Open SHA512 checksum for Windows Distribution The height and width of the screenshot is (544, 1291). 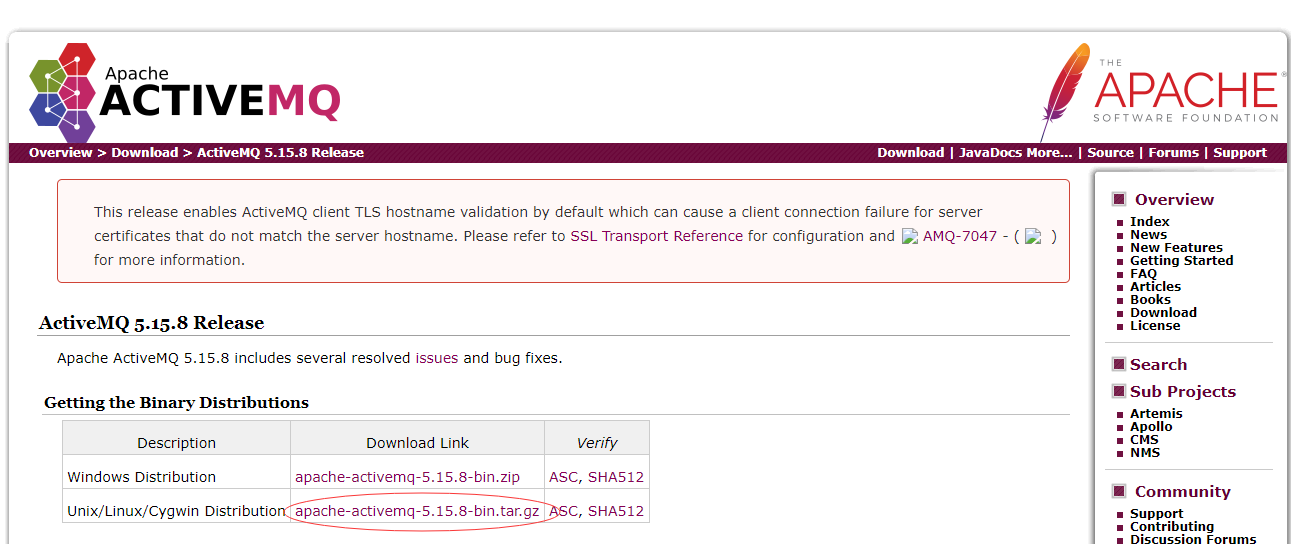pyautogui.click(x=616, y=477)
